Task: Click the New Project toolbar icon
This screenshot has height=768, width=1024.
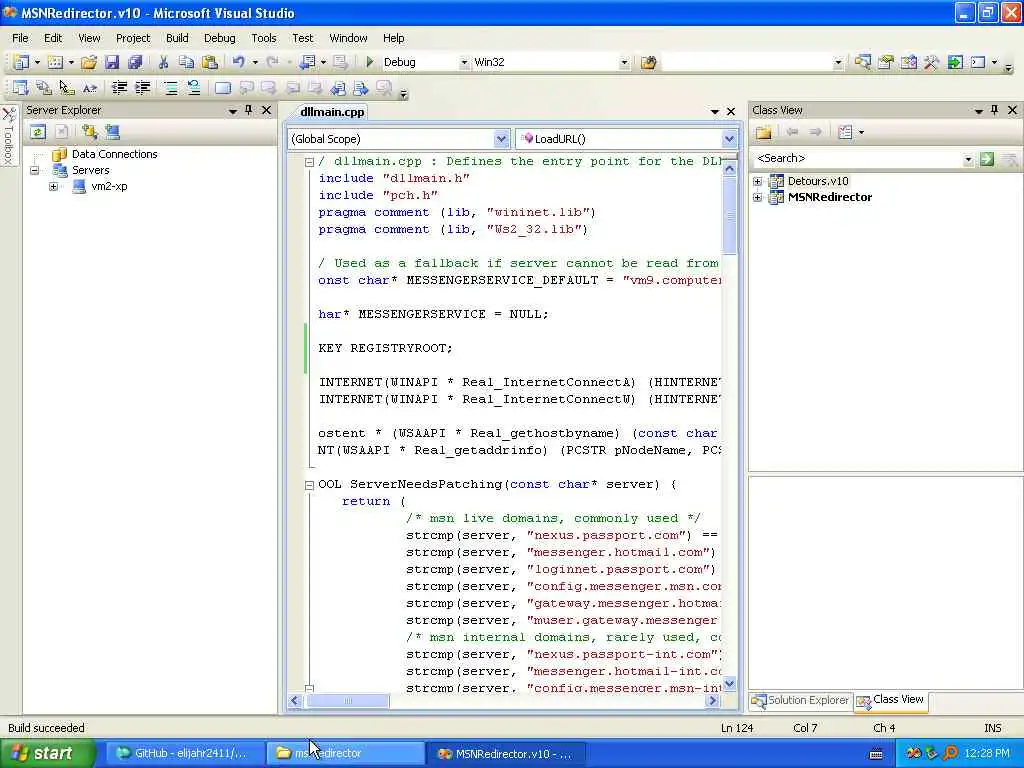Action: coord(21,62)
